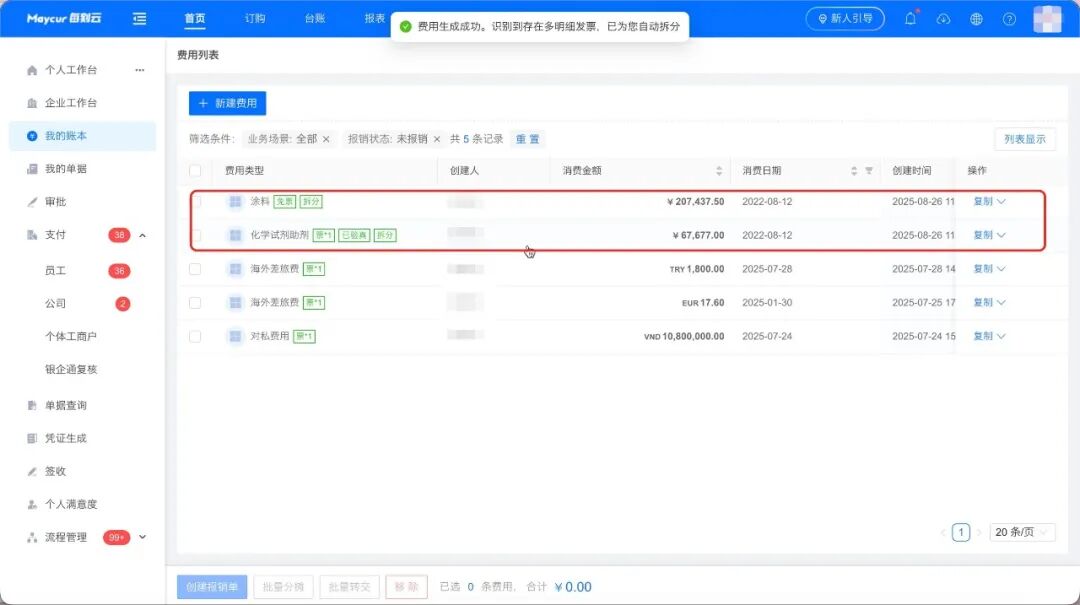1080x605 pixels.
Task: Click the filter icon in 消费日期 column
Action: (869, 171)
